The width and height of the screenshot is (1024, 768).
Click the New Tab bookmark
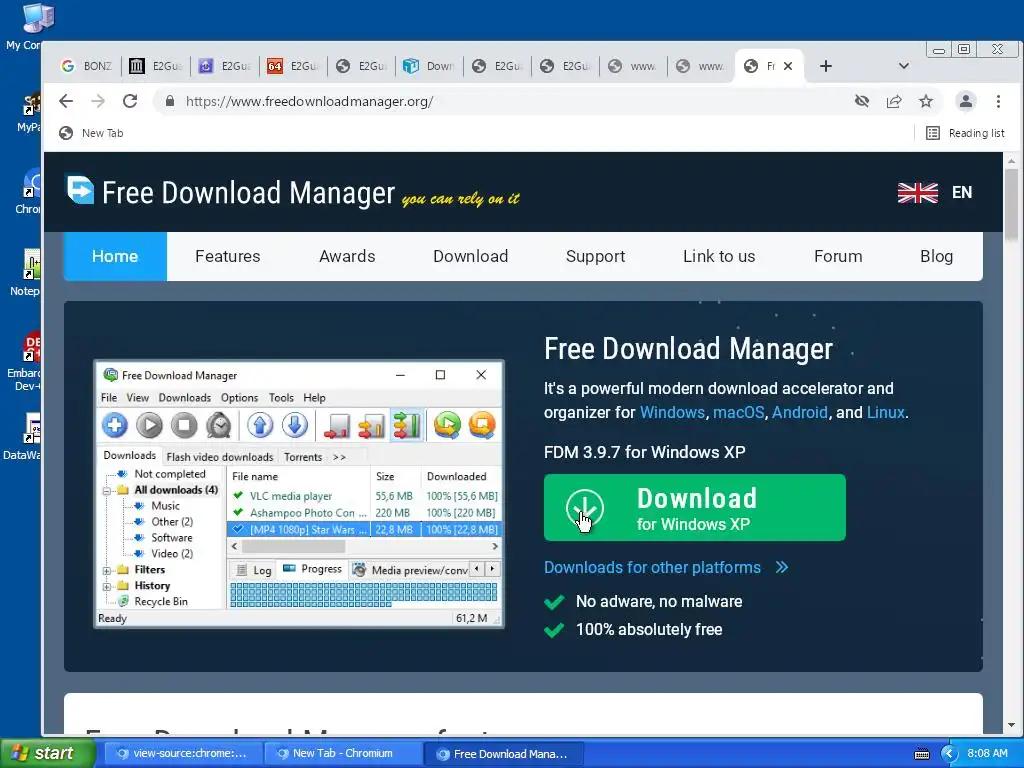pos(91,133)
